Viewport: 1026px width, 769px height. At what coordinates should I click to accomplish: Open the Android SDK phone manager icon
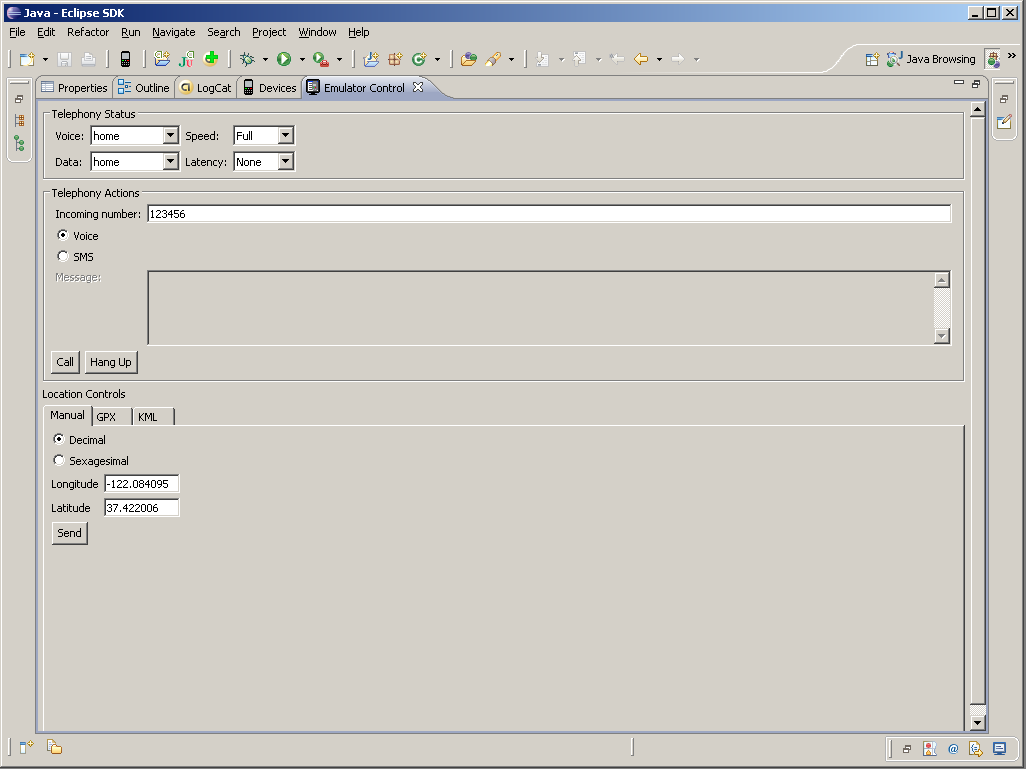[125, 60]
